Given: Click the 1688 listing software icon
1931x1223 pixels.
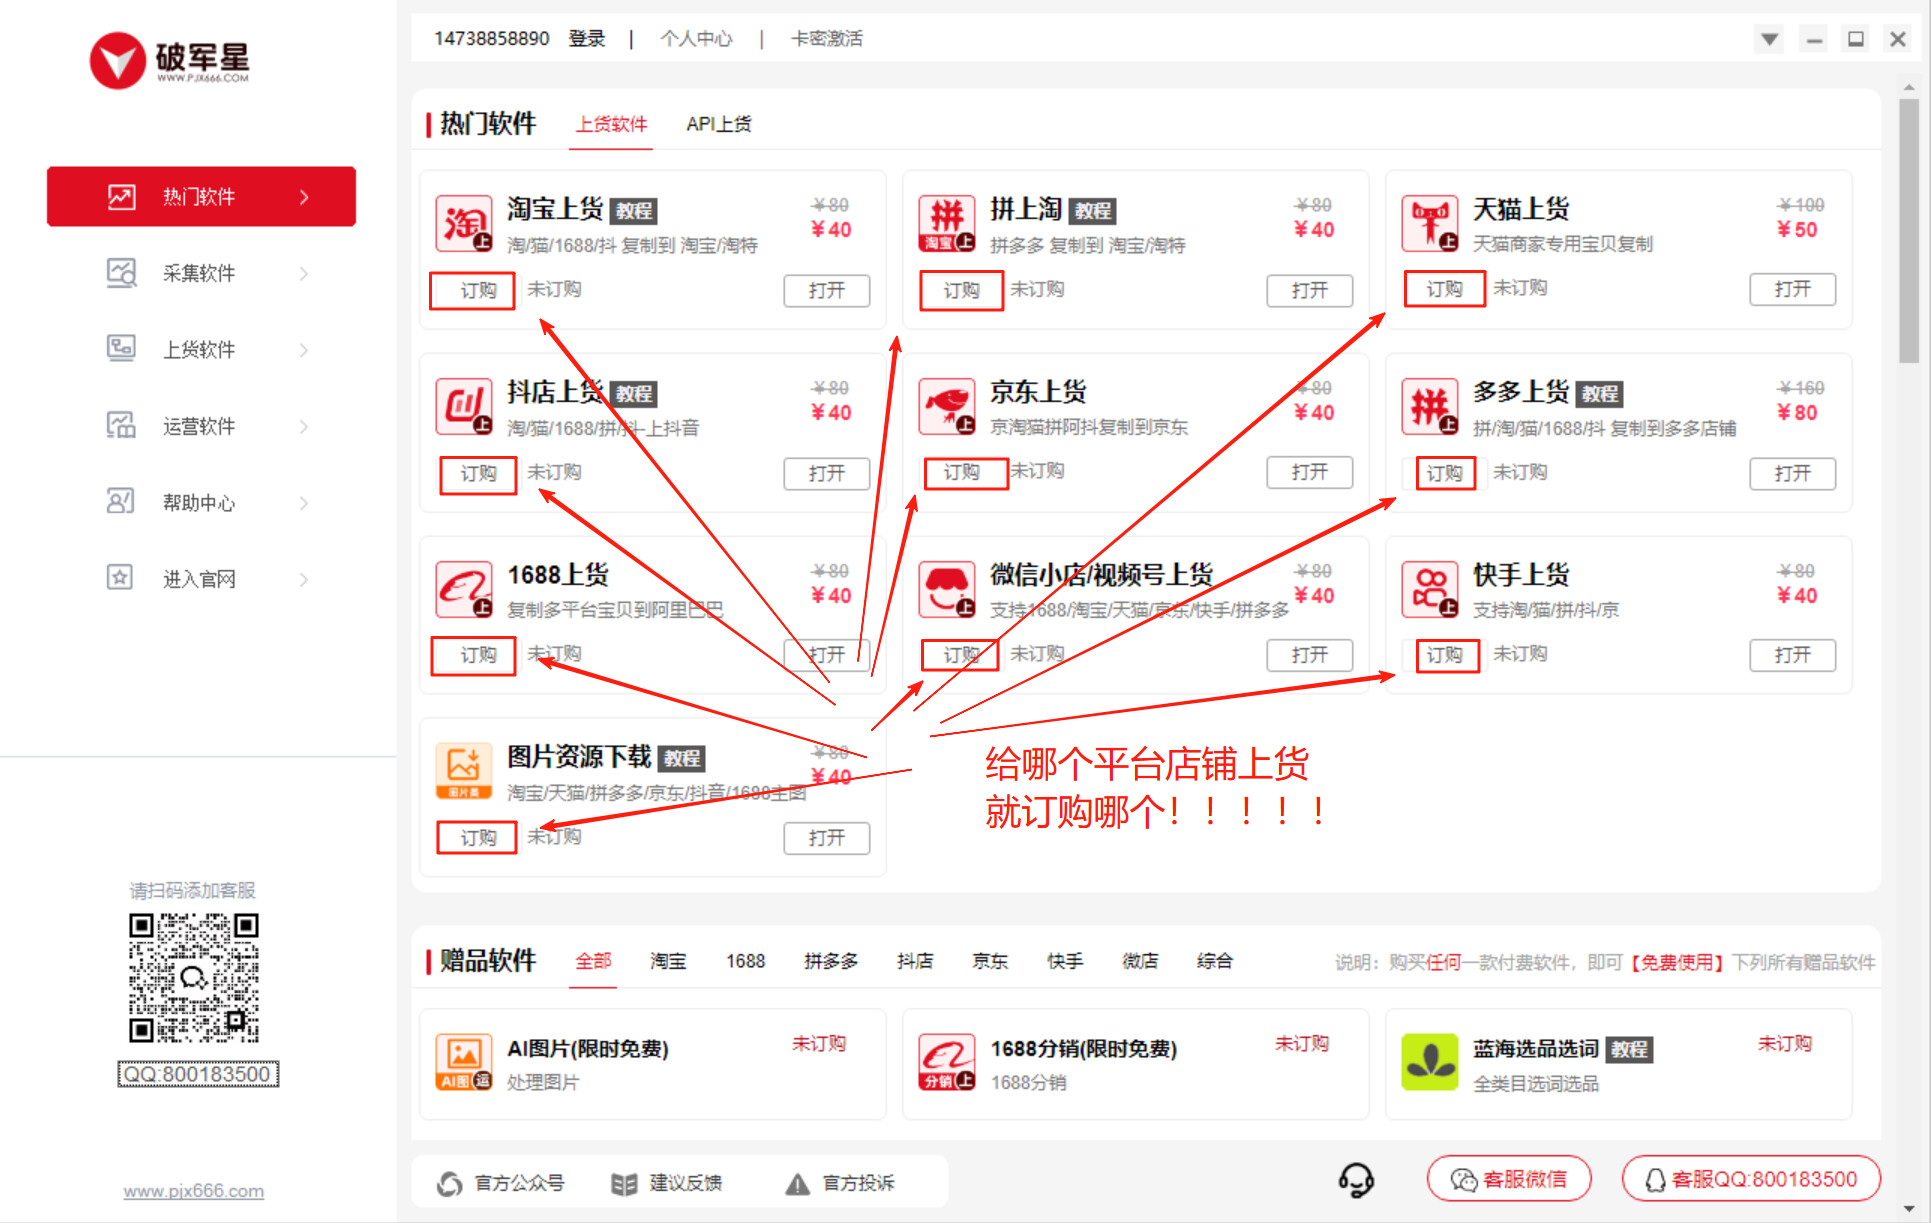Looking at the screenshot, I should click(x=464, y=589).
